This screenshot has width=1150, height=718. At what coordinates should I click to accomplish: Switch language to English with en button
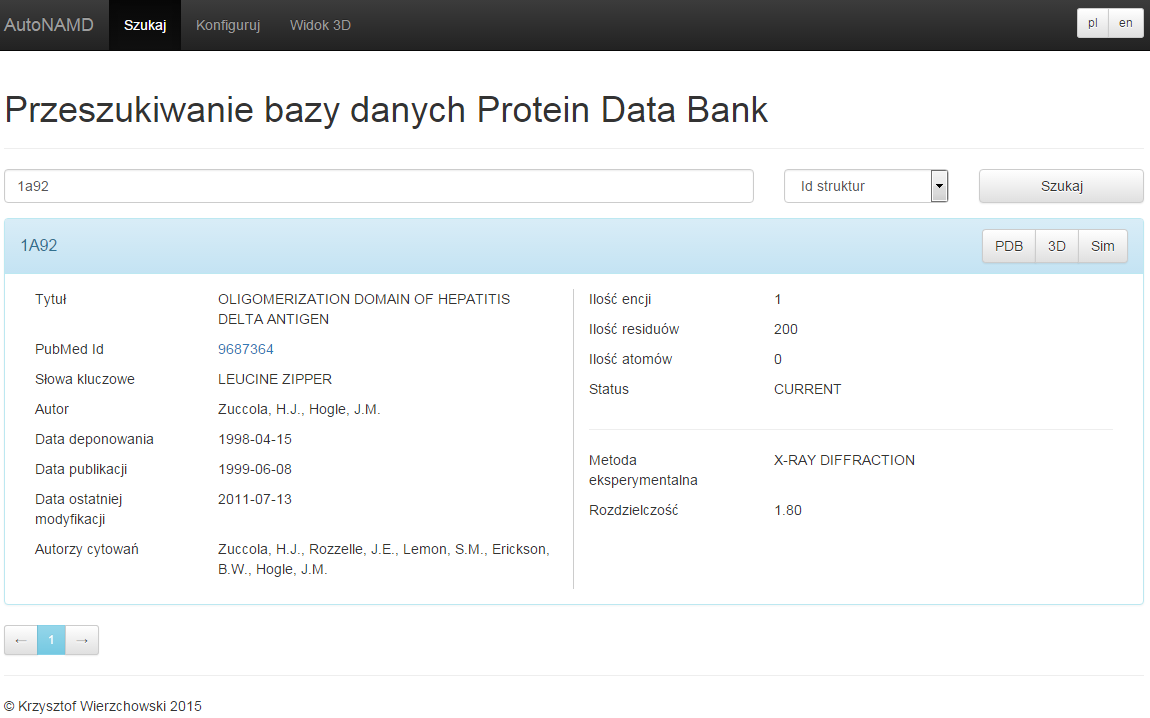coord(1126,23)
